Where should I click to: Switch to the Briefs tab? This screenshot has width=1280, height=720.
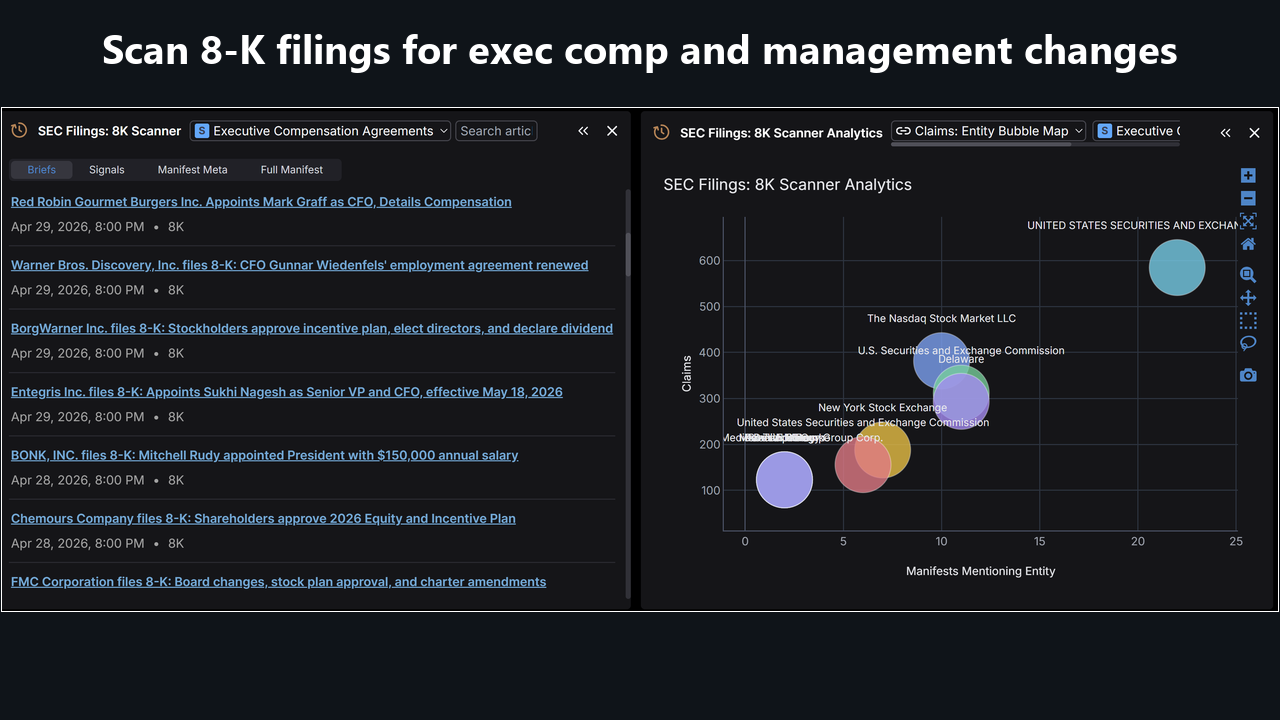coord(42,170)
